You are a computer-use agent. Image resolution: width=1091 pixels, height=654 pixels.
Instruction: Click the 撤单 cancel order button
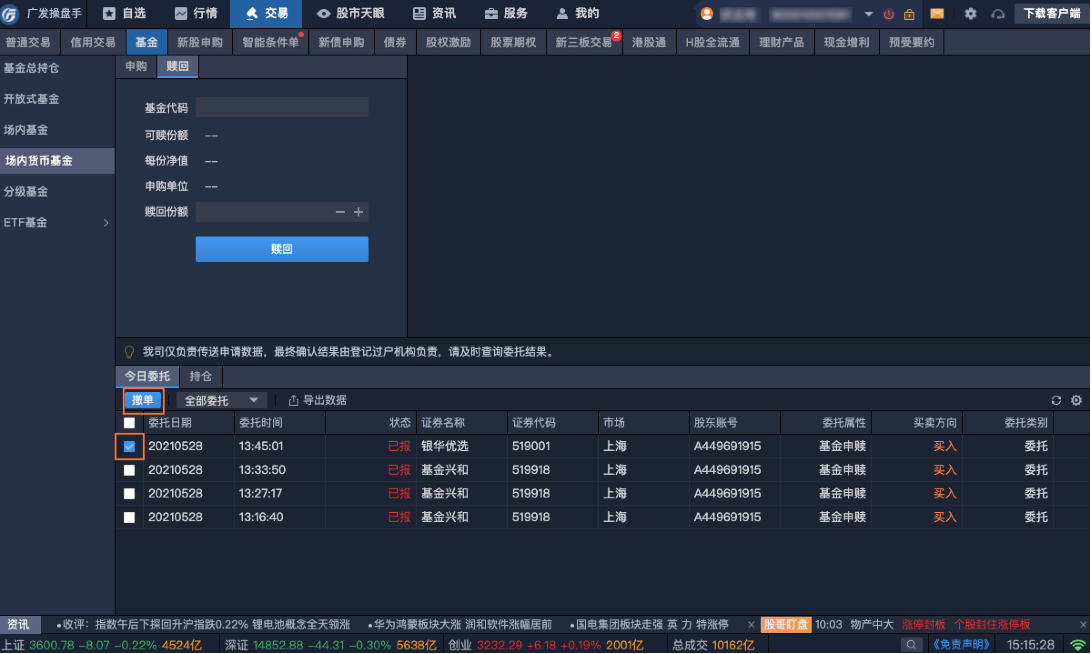click(x=143, y=400)
